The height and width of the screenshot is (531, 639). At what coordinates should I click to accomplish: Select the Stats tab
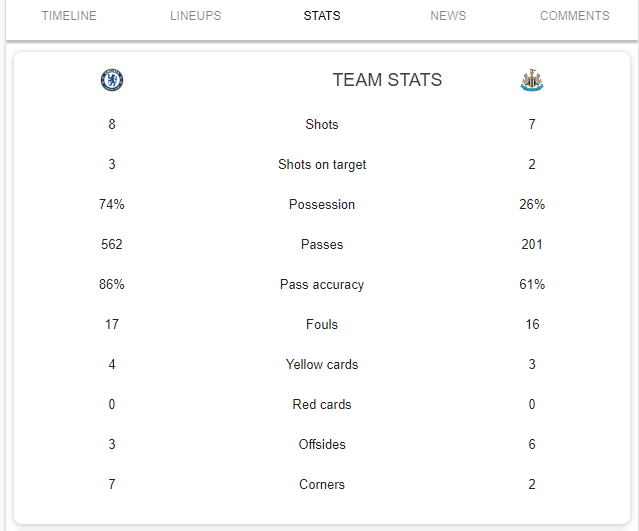tap(322, 16)
